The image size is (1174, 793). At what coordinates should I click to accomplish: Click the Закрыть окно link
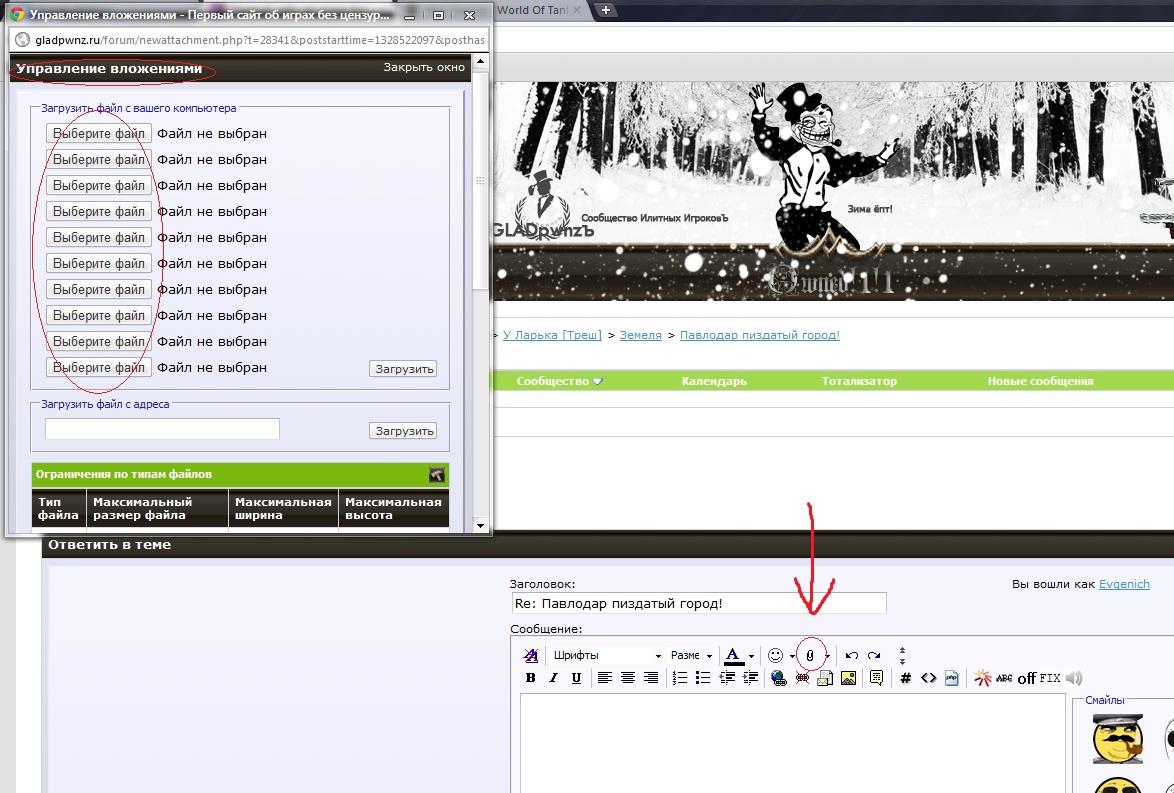point(424,68)
